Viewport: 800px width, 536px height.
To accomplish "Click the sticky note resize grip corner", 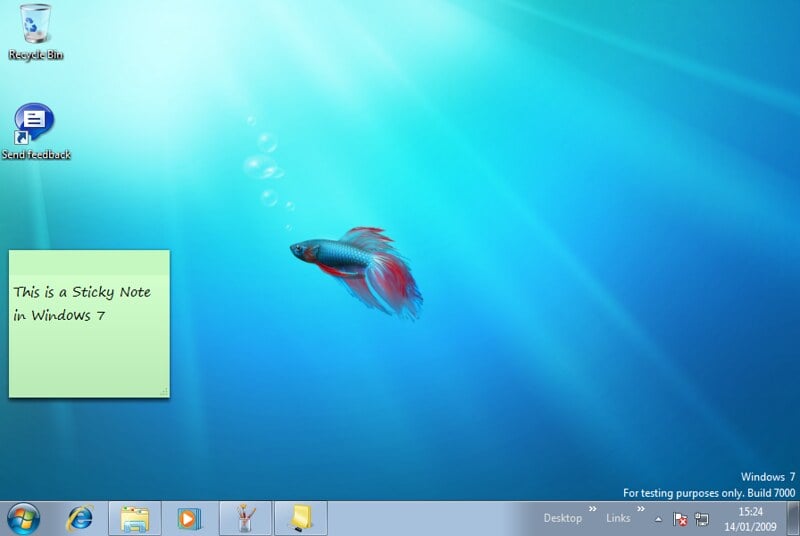I will 164,391.
